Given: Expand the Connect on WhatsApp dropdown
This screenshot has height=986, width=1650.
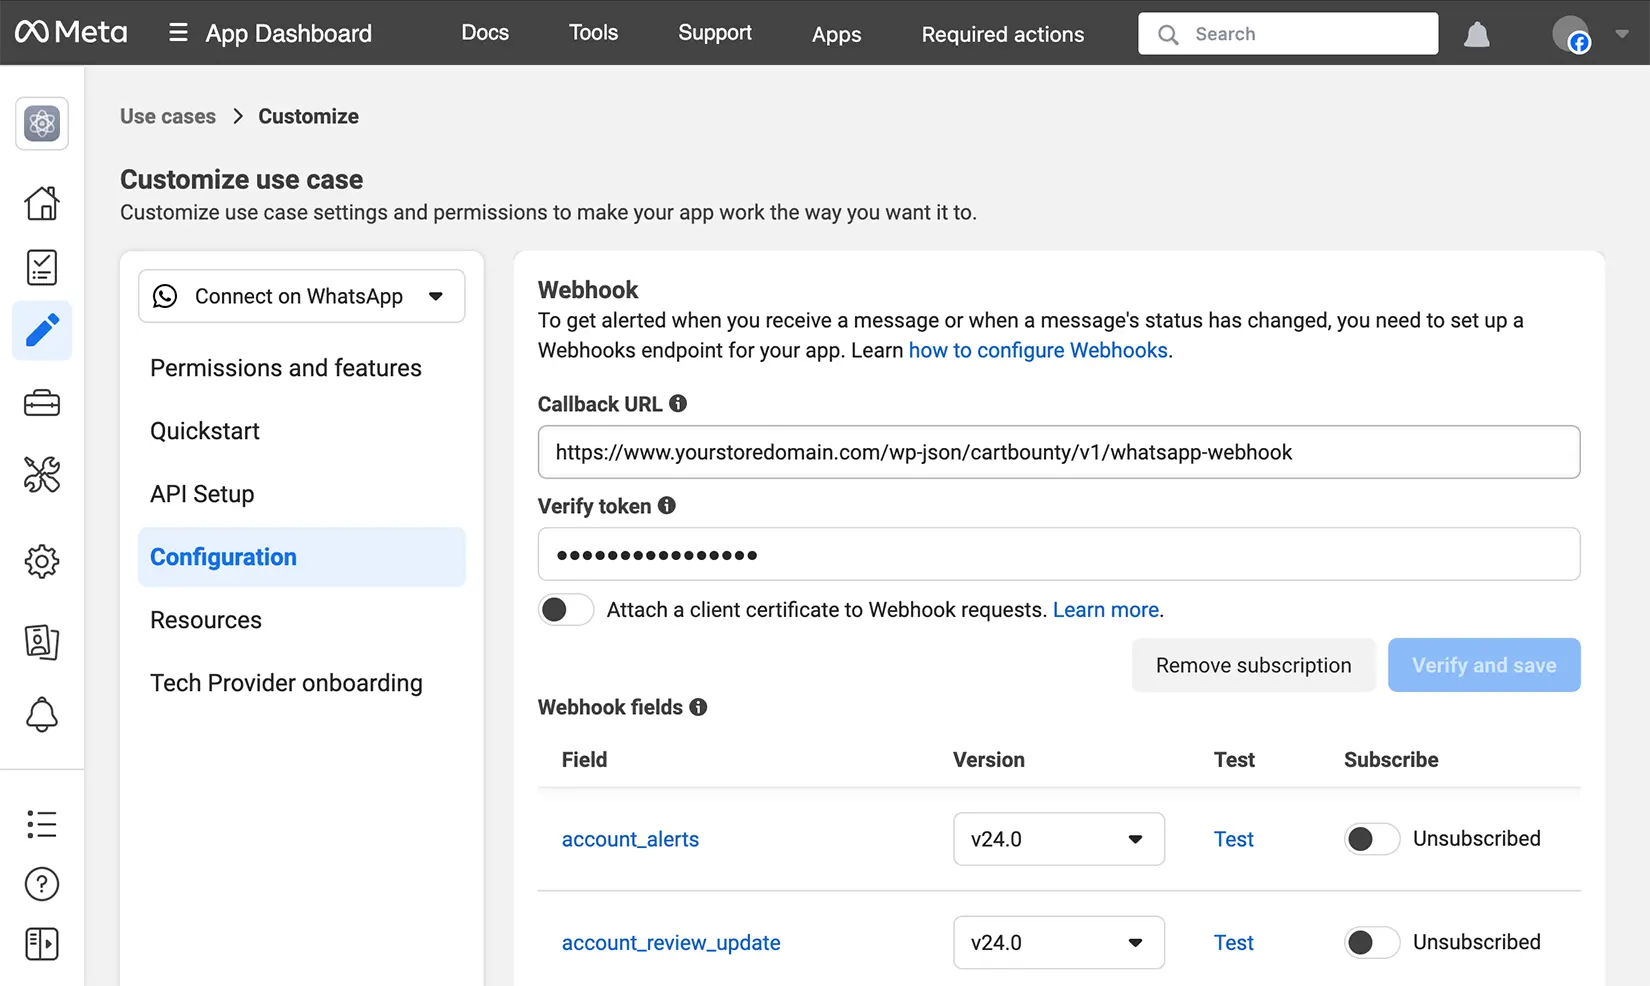Looking at the screenshot, I should pyautogui.click(x=437, y=296).
